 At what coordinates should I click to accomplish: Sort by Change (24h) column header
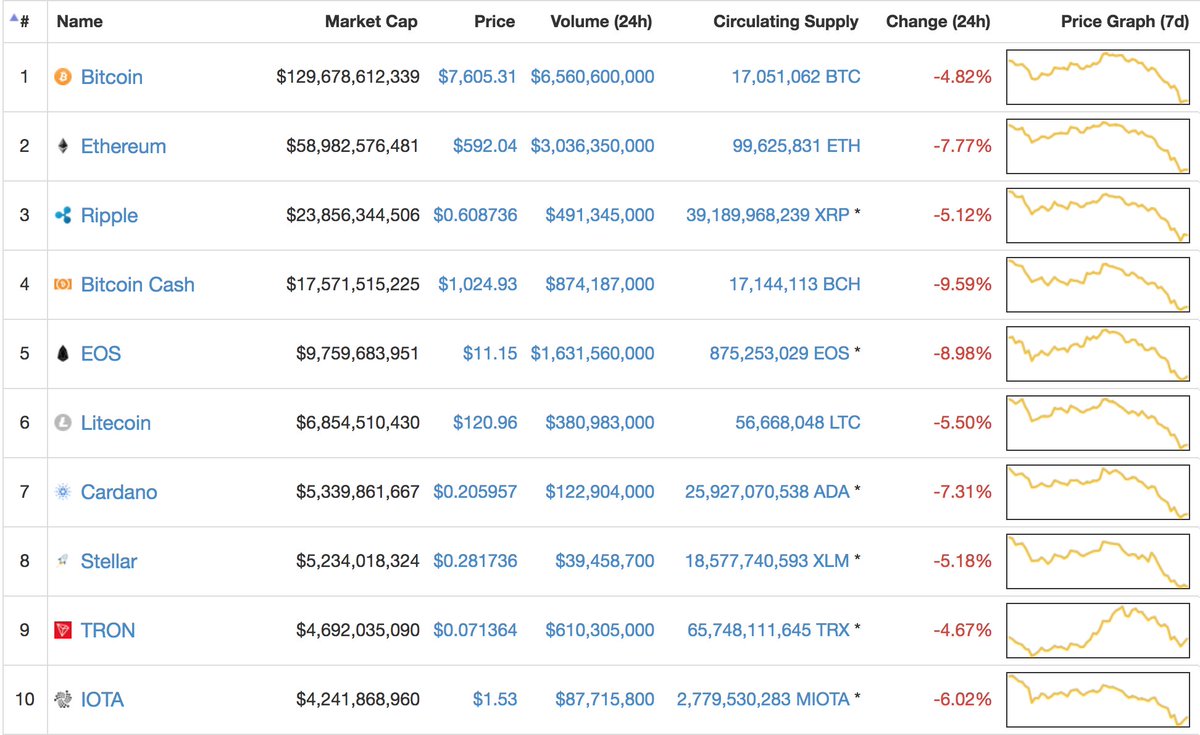tap(938, 21)
